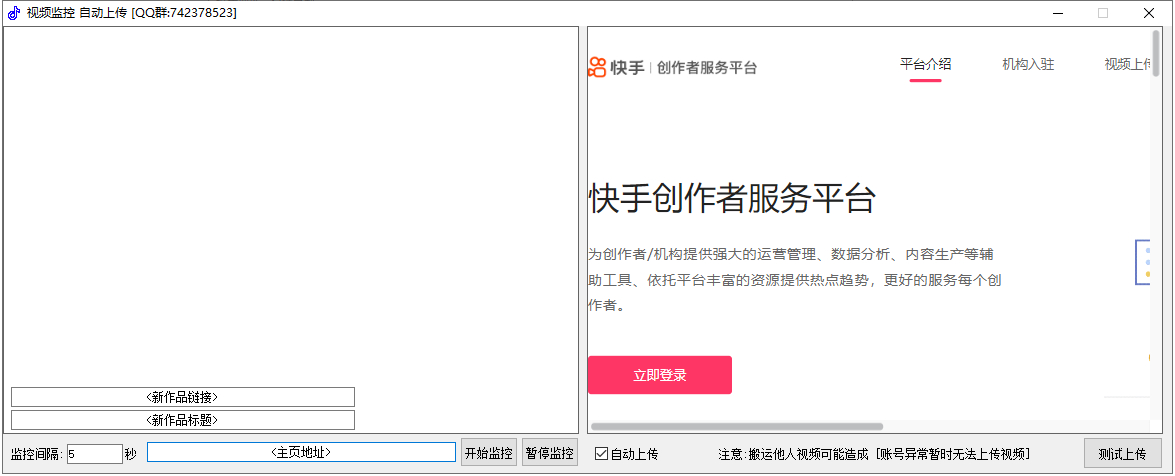Toggle the 自动上传 checkbox
The height and width of the screenshot is (476, 1175).
601,454
